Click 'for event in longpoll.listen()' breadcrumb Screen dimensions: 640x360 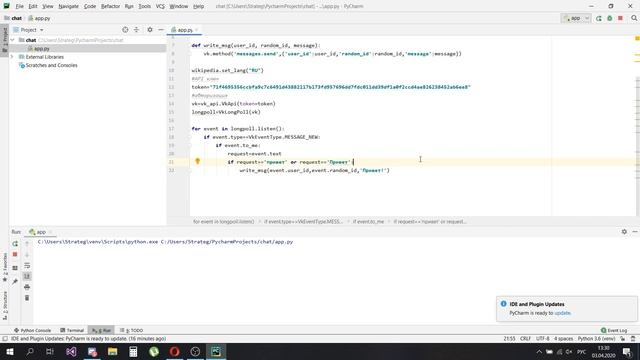pos(223,222)
